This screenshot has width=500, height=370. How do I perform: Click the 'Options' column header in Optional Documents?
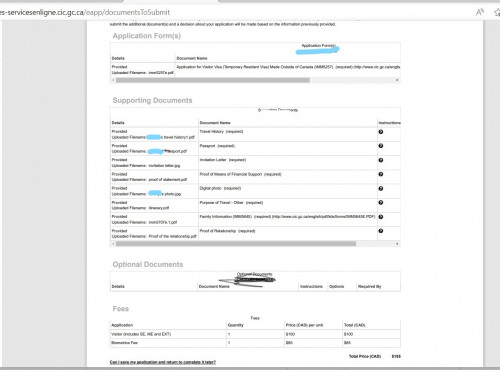336,286
